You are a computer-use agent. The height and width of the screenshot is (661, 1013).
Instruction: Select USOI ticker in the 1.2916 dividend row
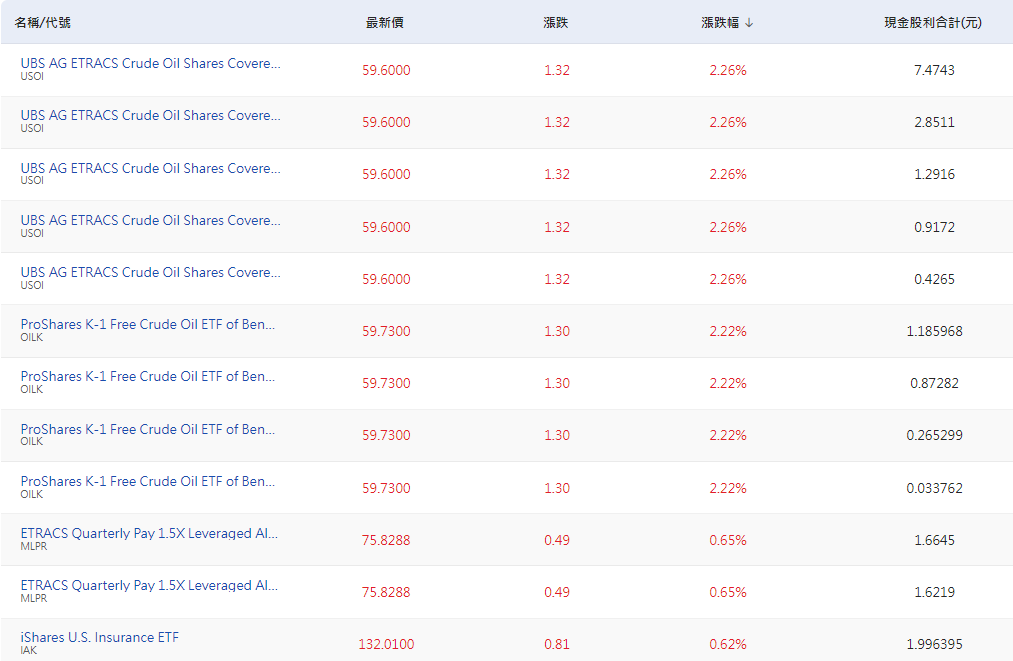32,180
